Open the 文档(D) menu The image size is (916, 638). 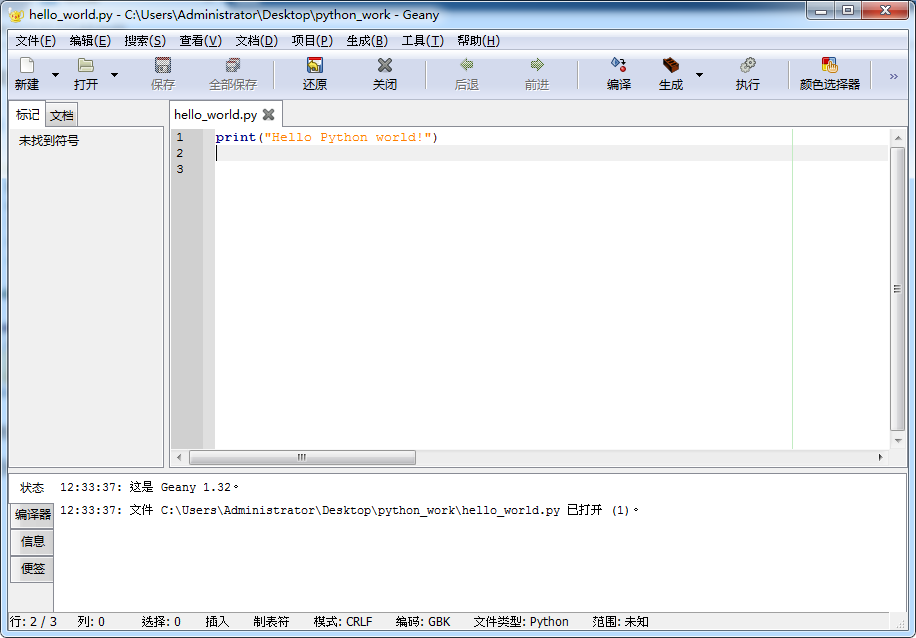tap(256, 41)
